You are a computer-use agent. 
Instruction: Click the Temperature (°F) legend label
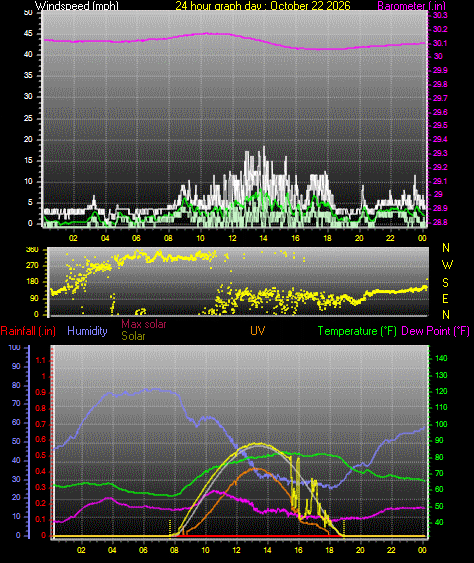(x=357, y=331)
